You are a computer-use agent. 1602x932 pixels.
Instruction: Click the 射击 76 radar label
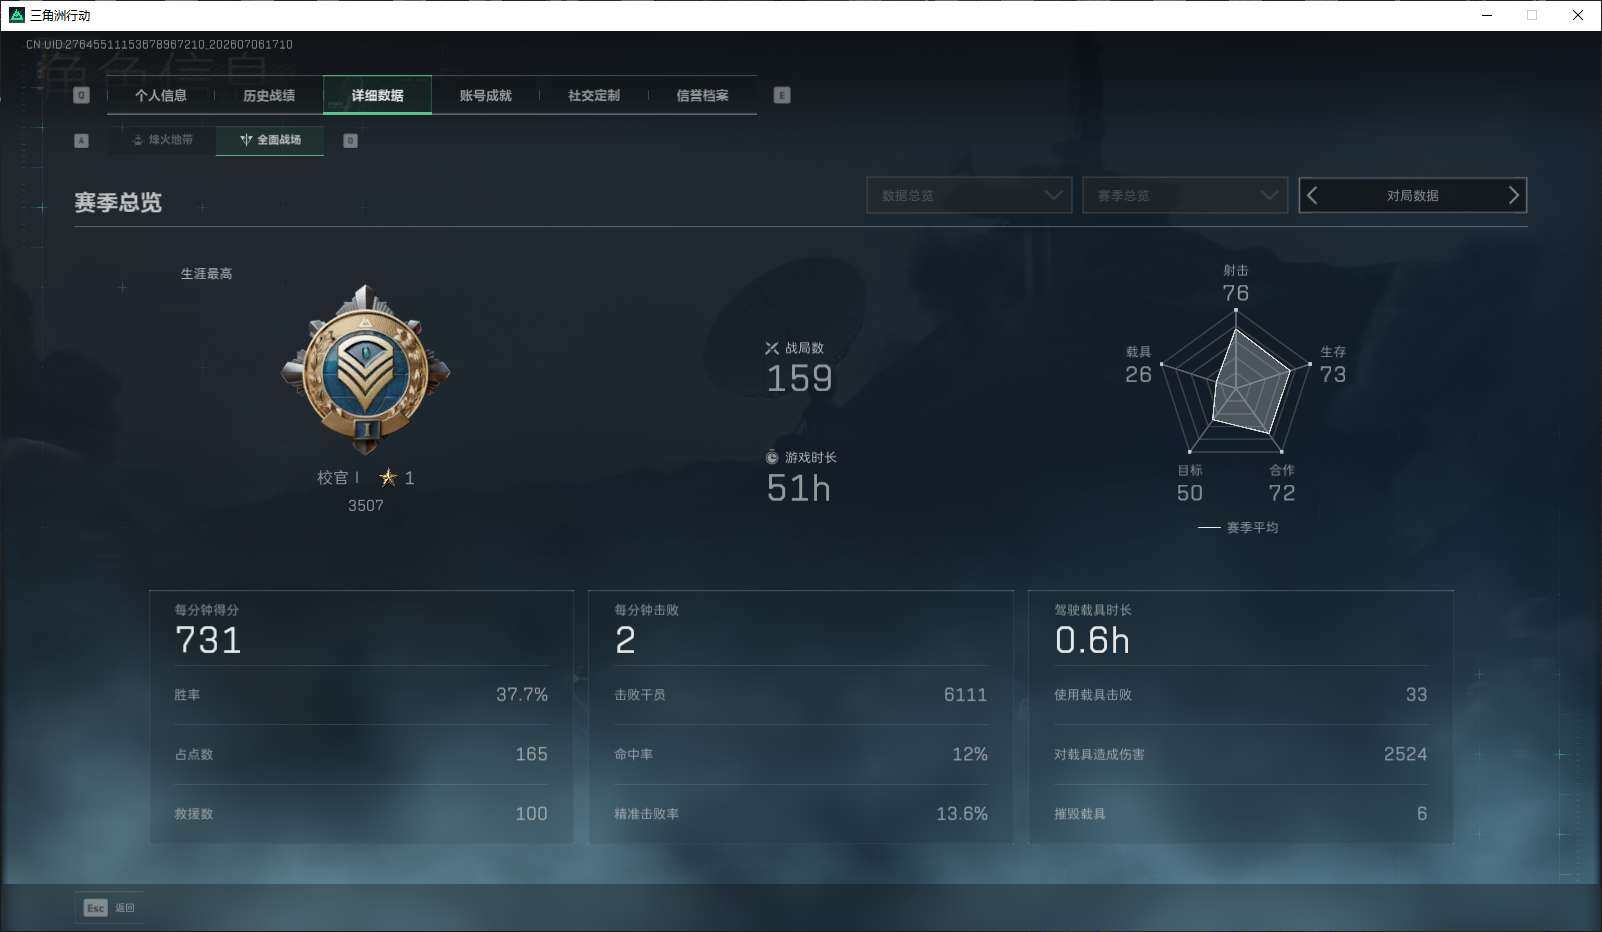coord(1236,283)
